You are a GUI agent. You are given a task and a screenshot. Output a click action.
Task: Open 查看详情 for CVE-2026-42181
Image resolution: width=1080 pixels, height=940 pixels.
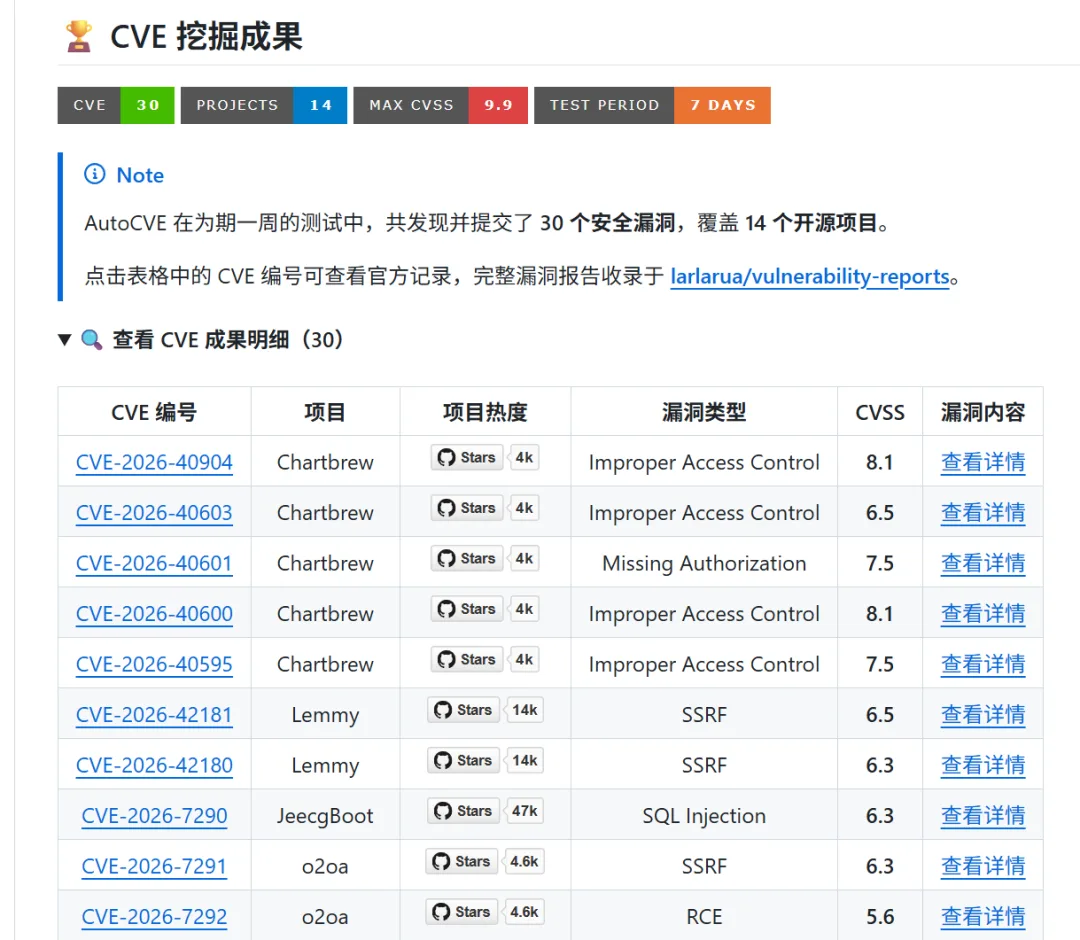click(983, 715)
